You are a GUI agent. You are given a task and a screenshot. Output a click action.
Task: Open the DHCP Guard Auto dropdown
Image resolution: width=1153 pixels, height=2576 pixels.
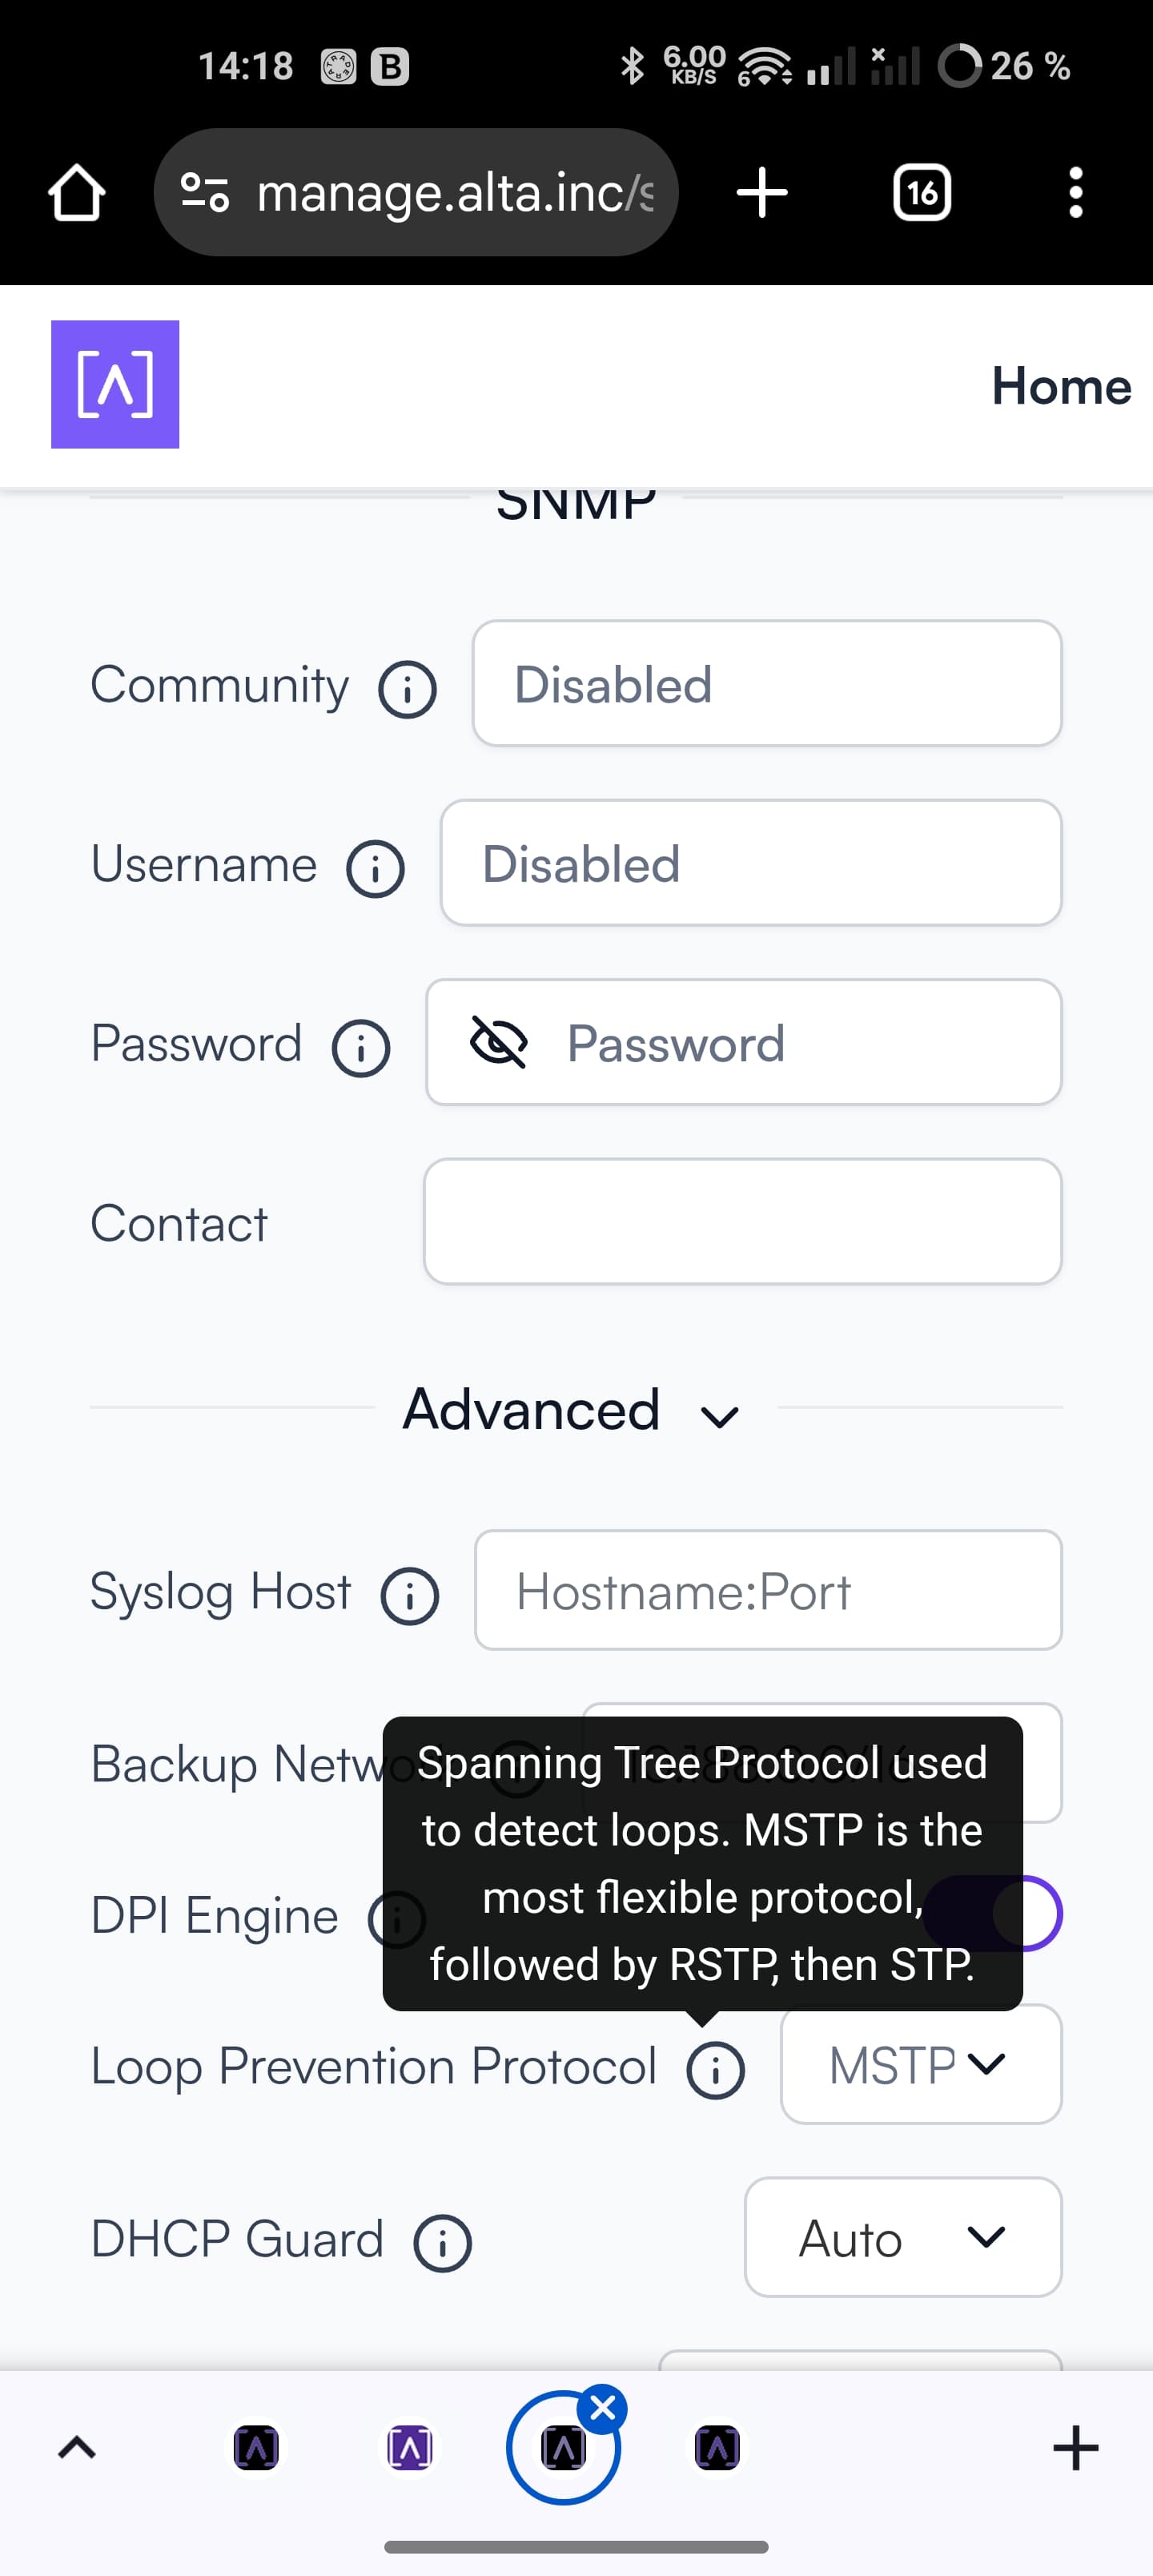pos(903,2237)
